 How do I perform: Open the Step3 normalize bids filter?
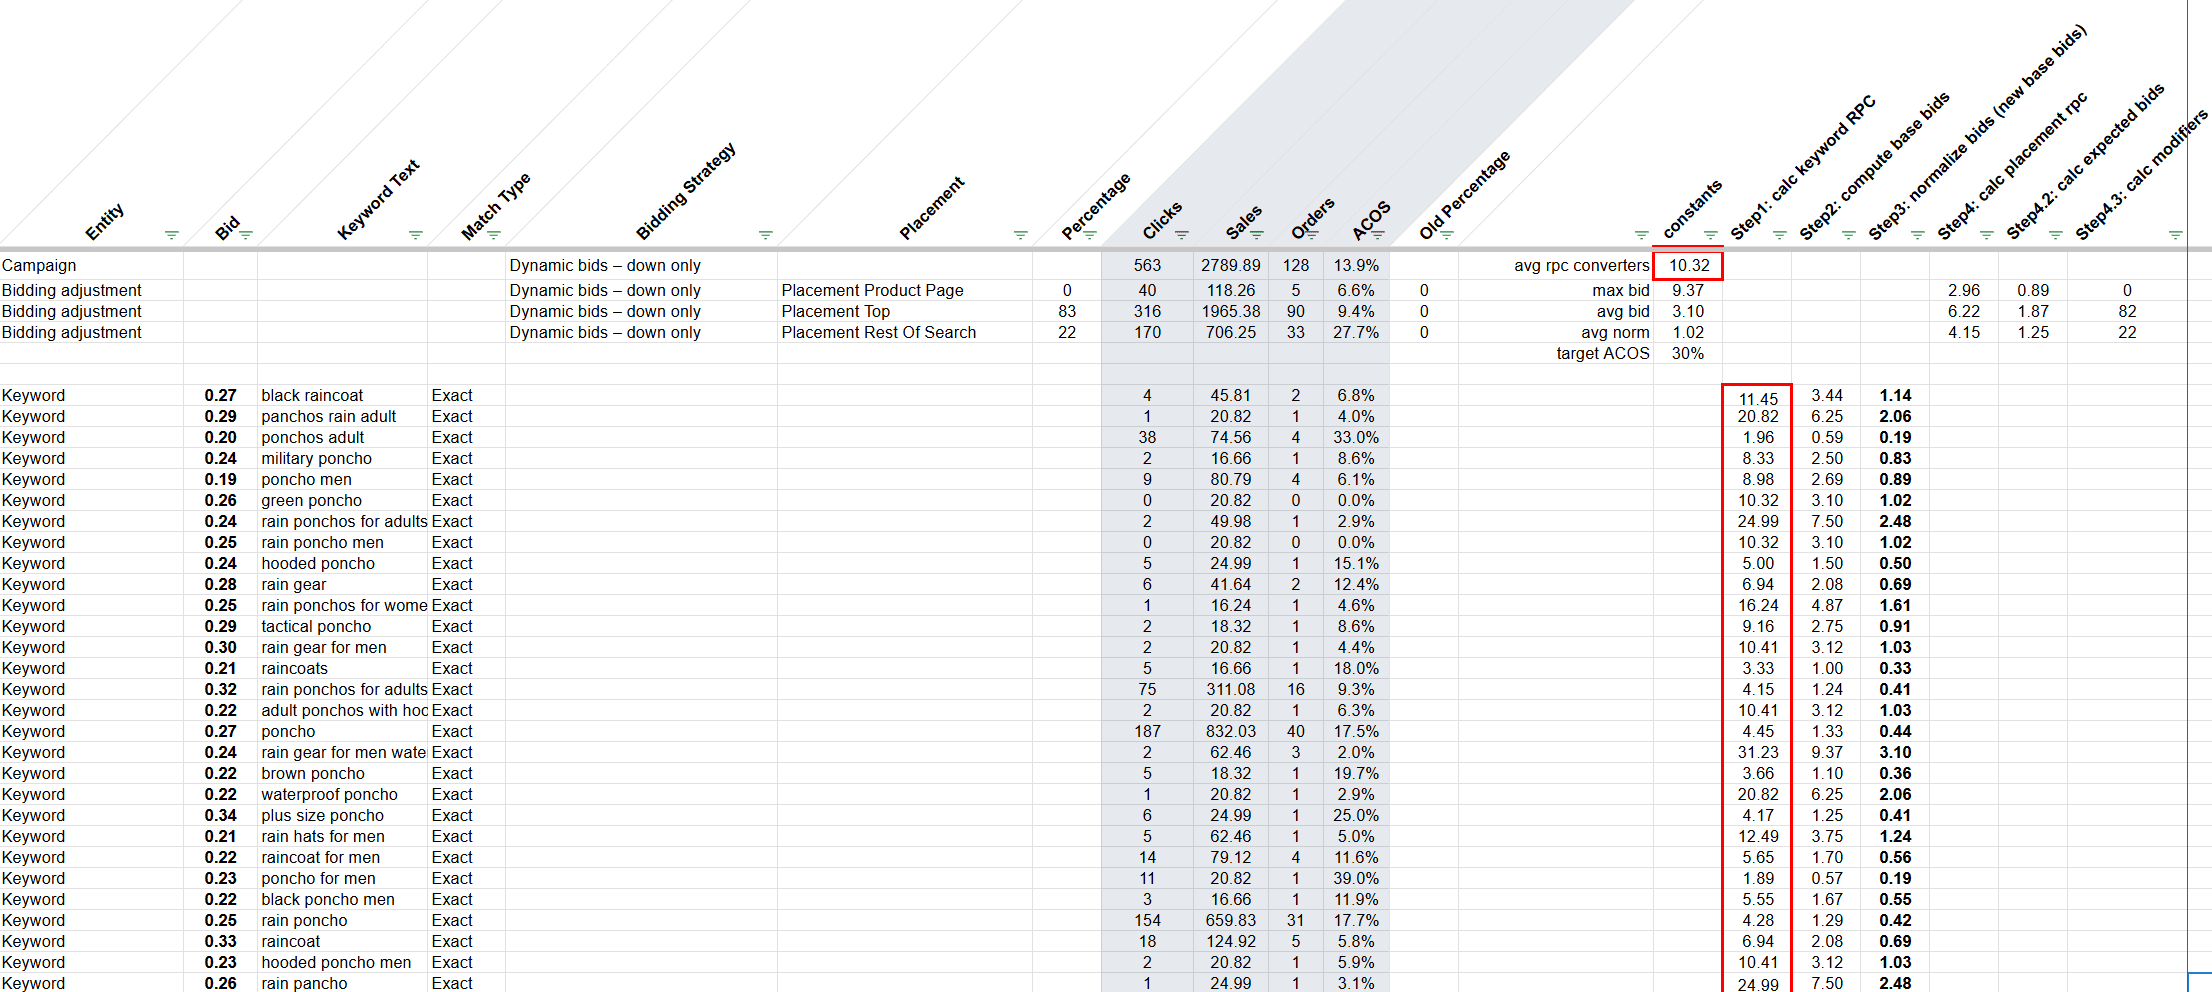click(1918, 235)
